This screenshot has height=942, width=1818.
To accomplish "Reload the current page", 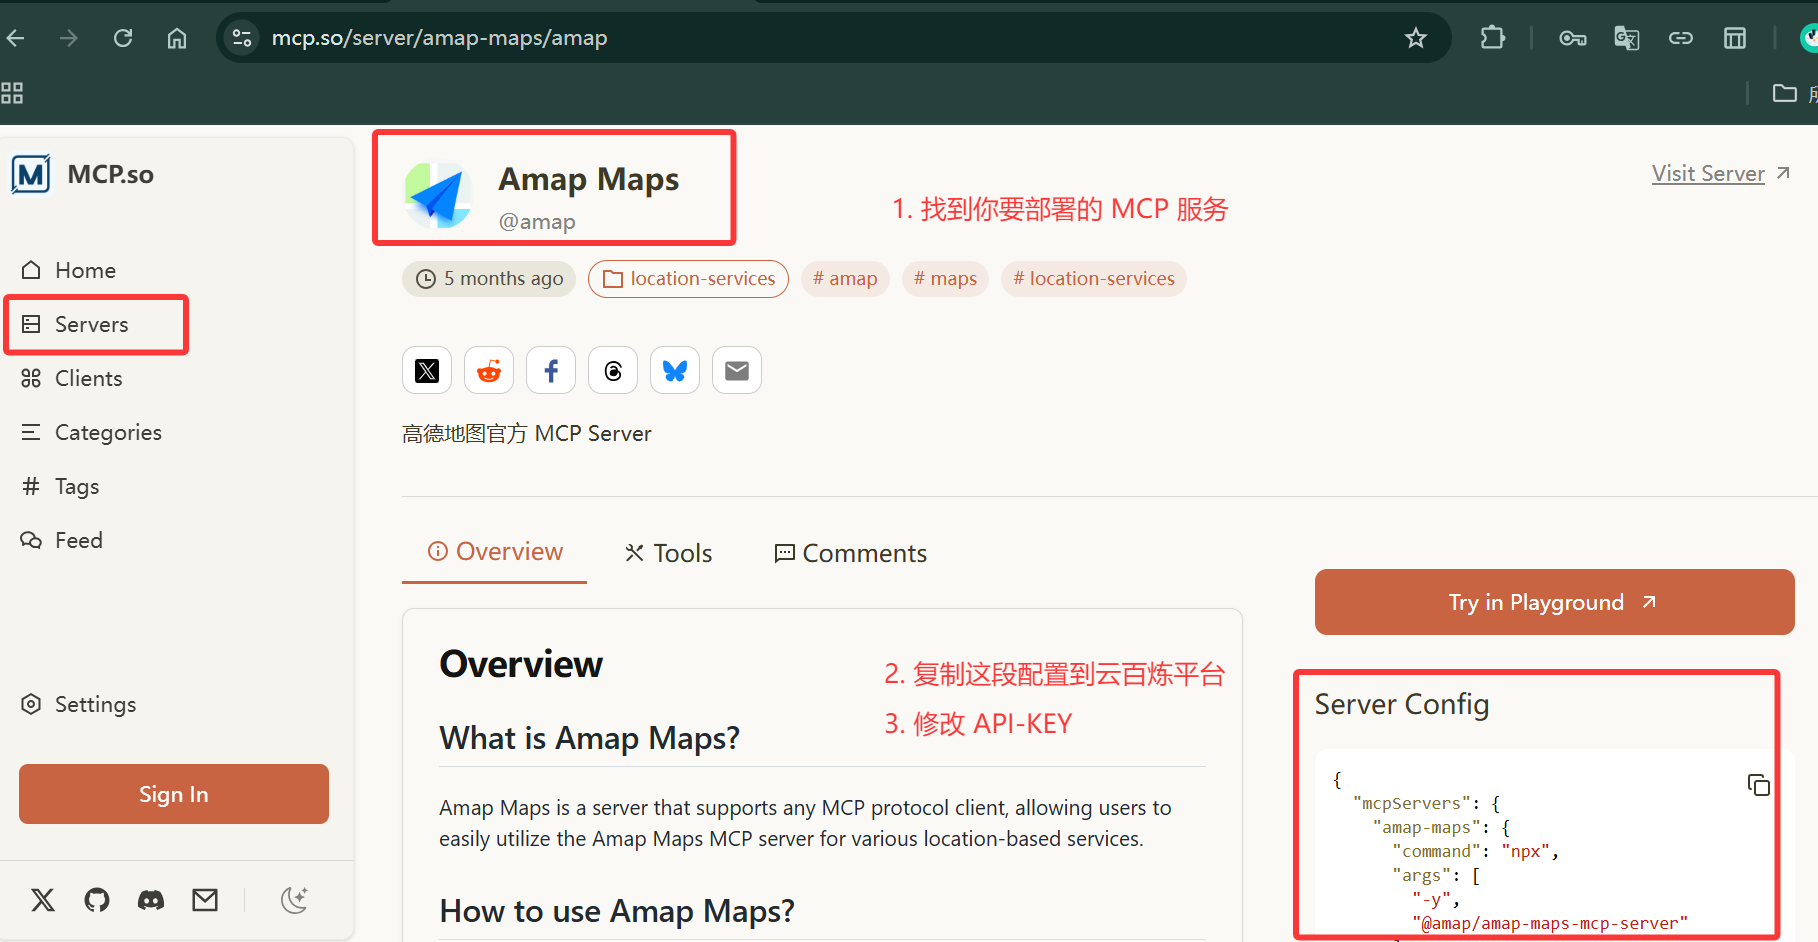I will point(123,38).
